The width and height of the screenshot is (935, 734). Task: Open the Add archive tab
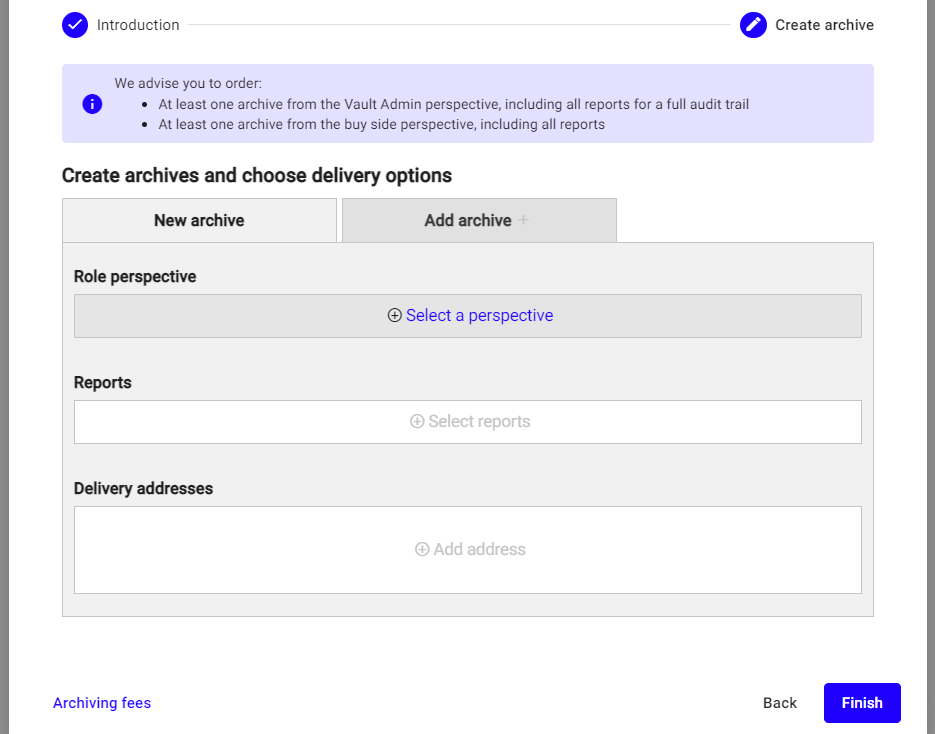coord(468,220)
